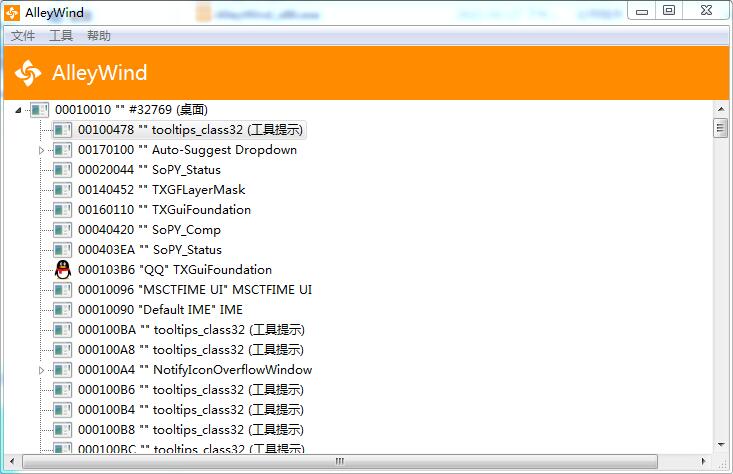Select row 000100BA tooltips_class32
Image resolution: width=733 pixels, height=474 pixels.
(191, 330)
